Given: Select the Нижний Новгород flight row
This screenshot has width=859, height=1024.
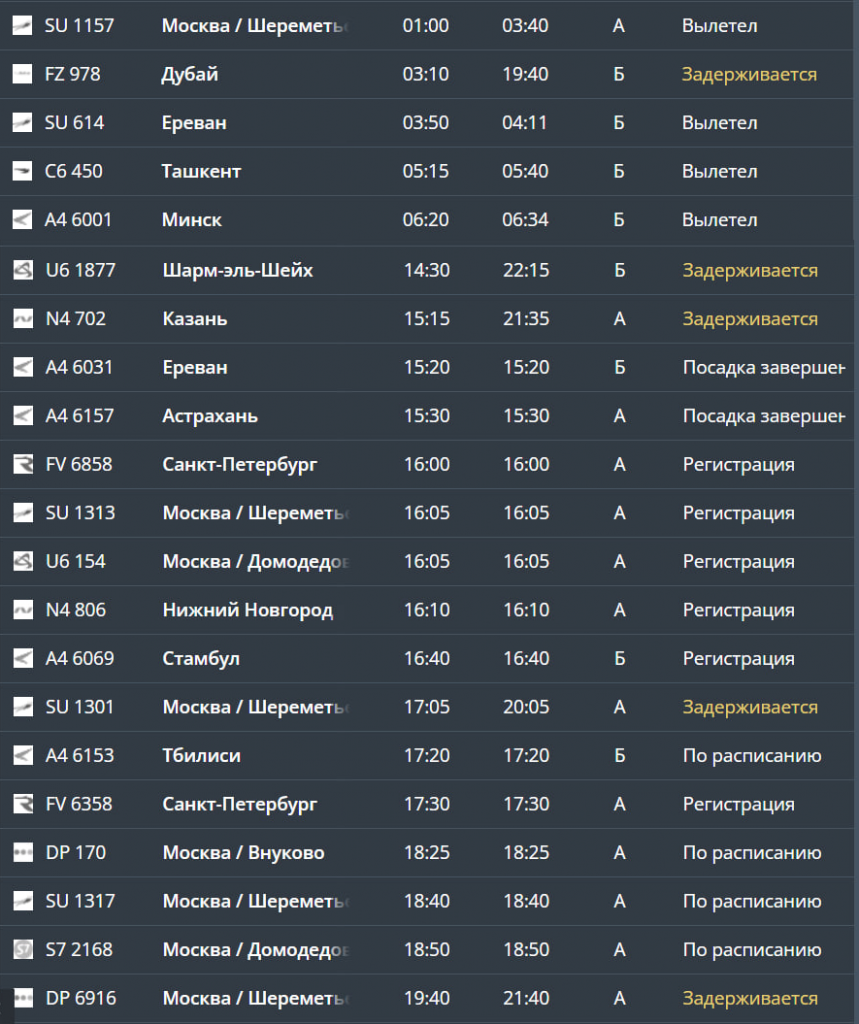Looking at the screenshot, I should 248,610.
